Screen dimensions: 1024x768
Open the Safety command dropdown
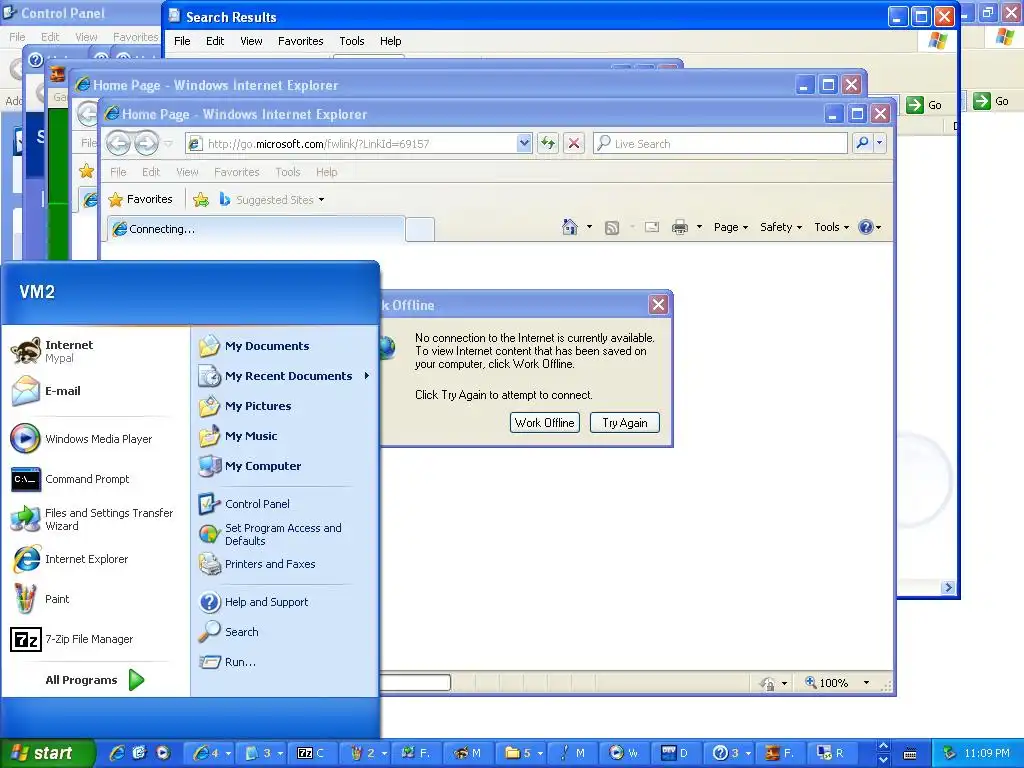click(x=780, y=227)
